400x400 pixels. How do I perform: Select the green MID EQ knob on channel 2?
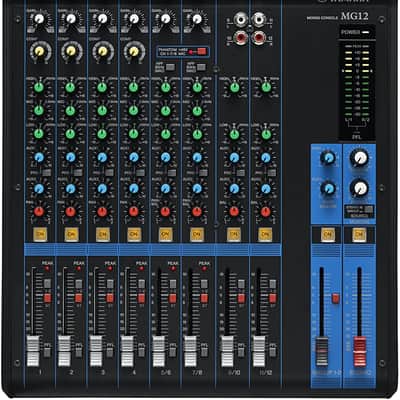tap(70, 111)
